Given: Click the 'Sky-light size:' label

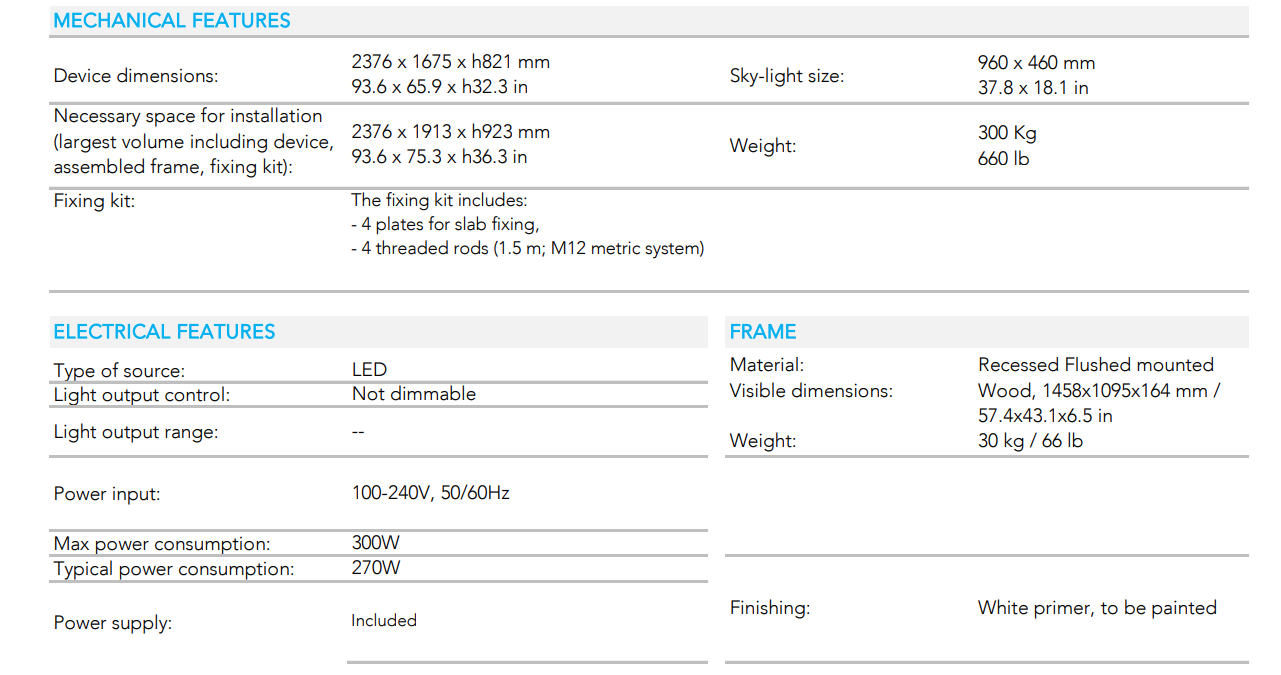Looking at the screenshot, I should click(787, 76).
